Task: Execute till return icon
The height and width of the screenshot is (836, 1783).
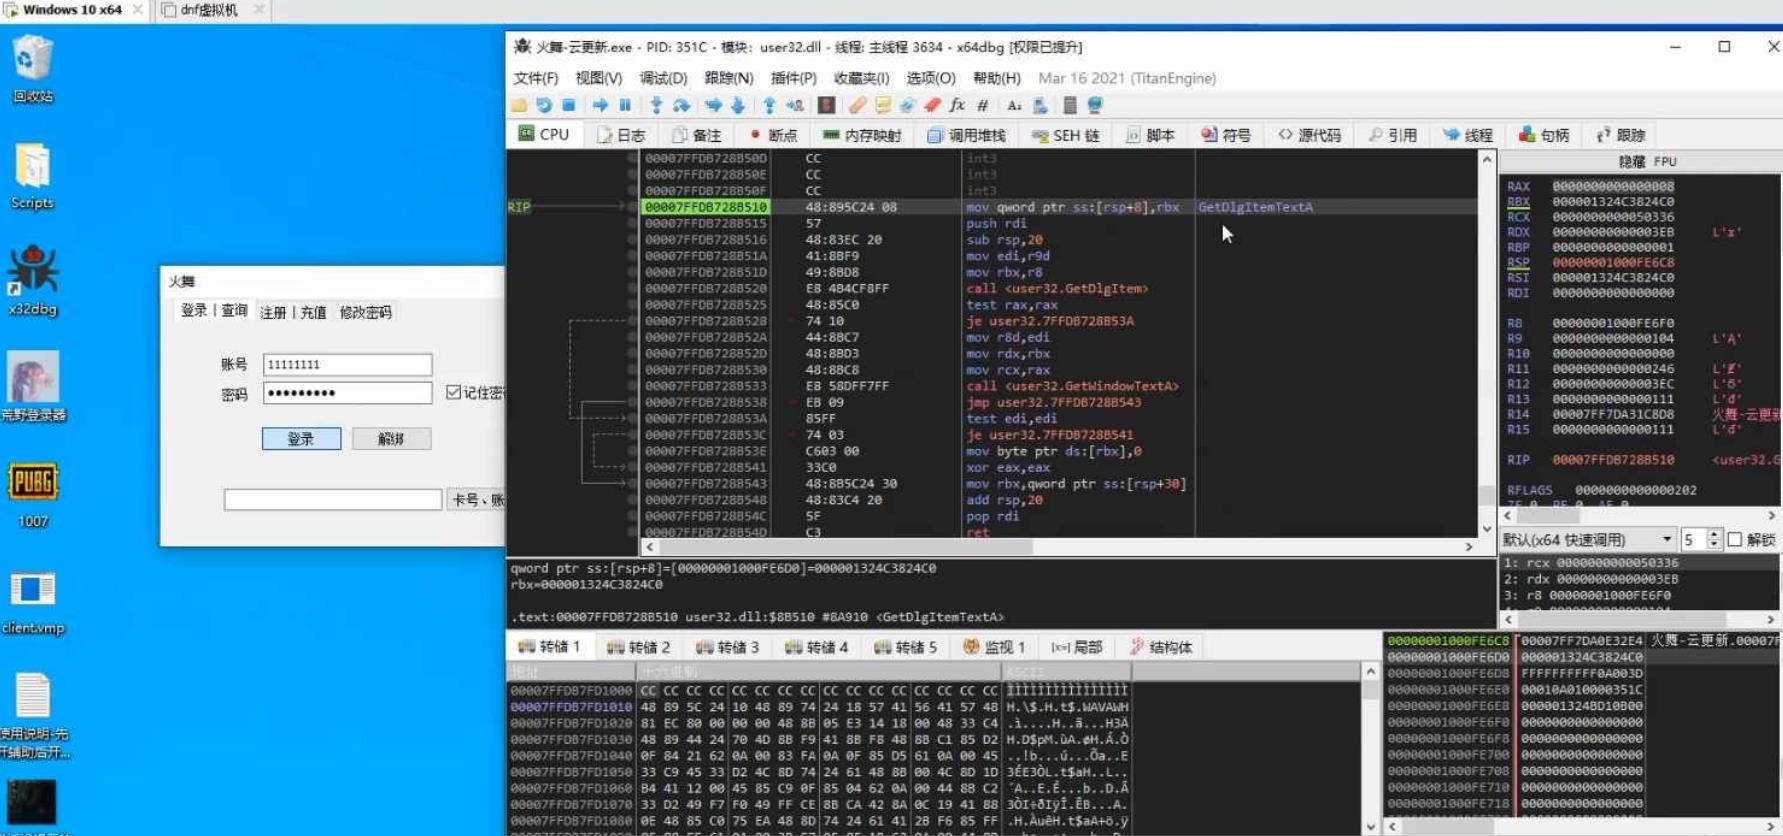Action: tap(769, 105)
